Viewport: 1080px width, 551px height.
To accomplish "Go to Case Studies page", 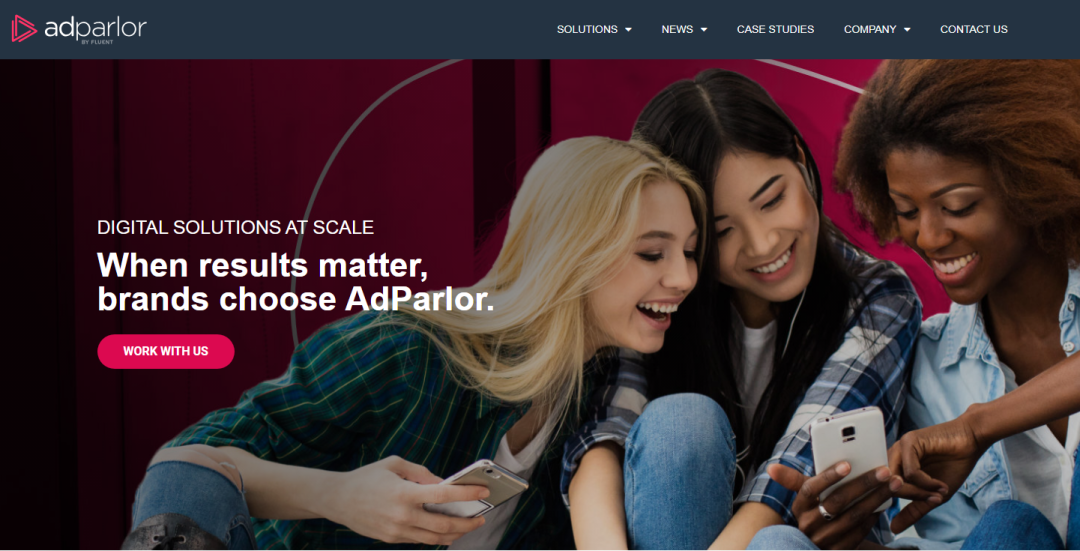I will [x=776, y=29].
